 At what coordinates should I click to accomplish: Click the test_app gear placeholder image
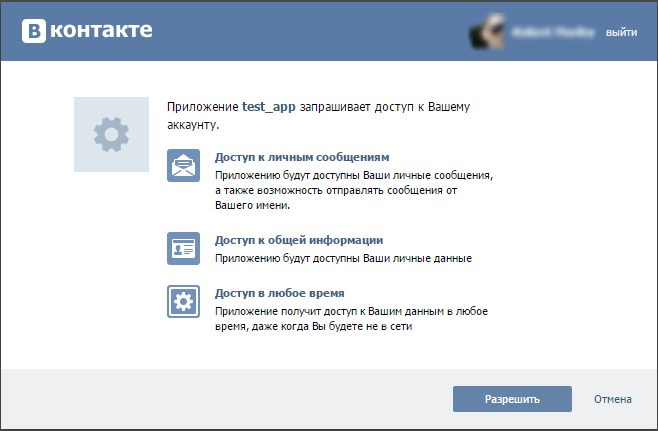tap(111, 134)
